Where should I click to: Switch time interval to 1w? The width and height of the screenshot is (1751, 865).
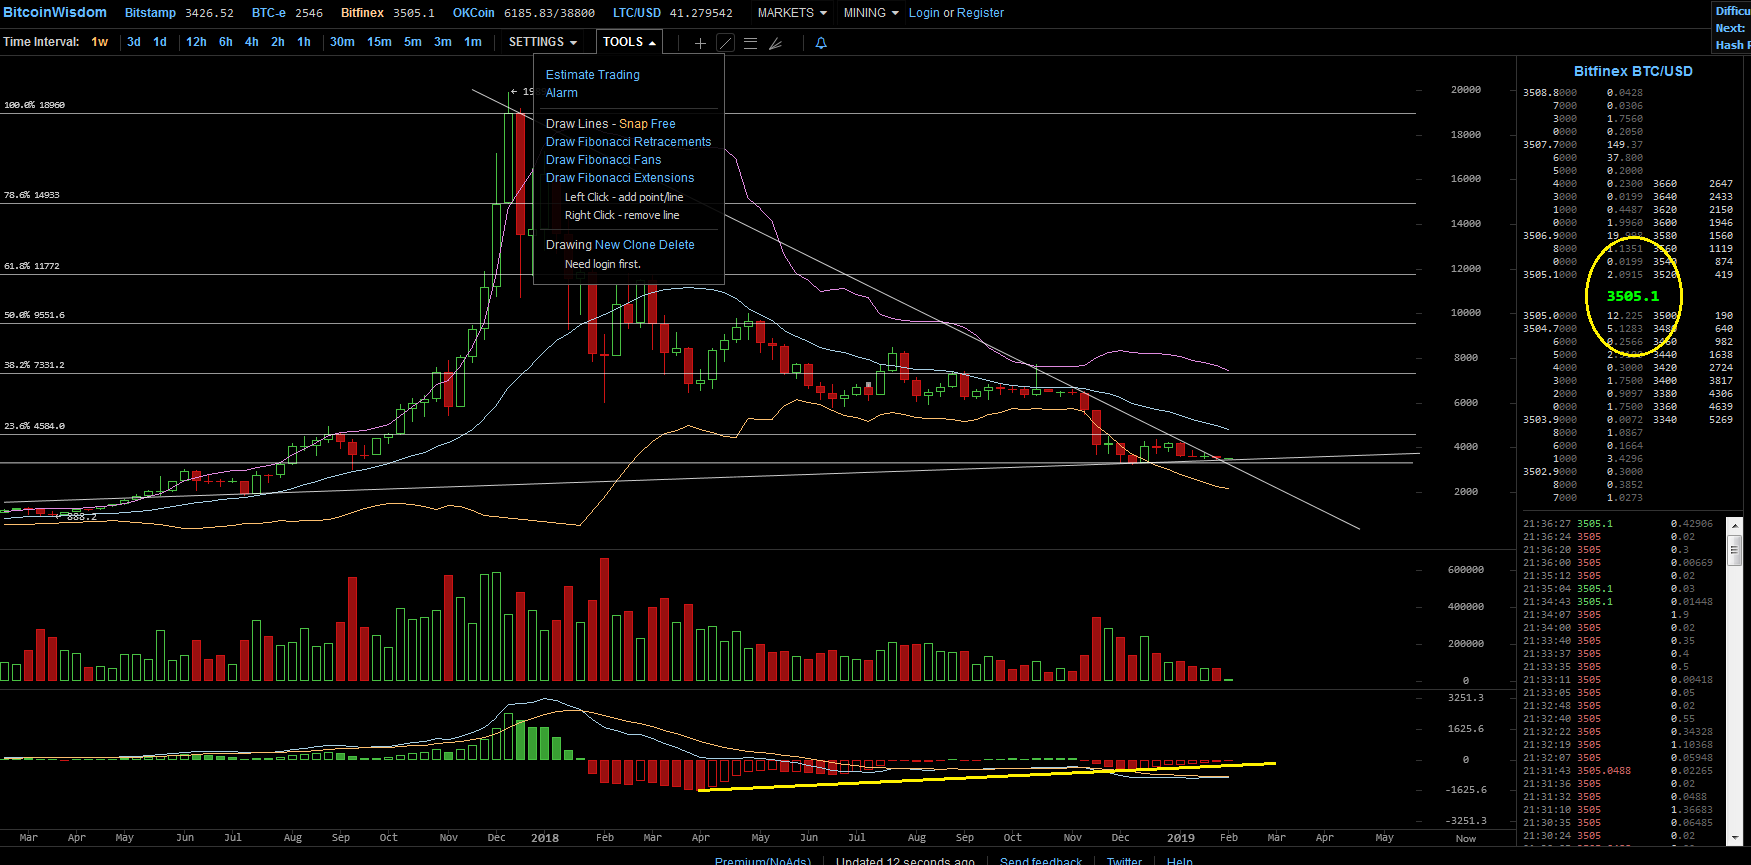(100, 42)
